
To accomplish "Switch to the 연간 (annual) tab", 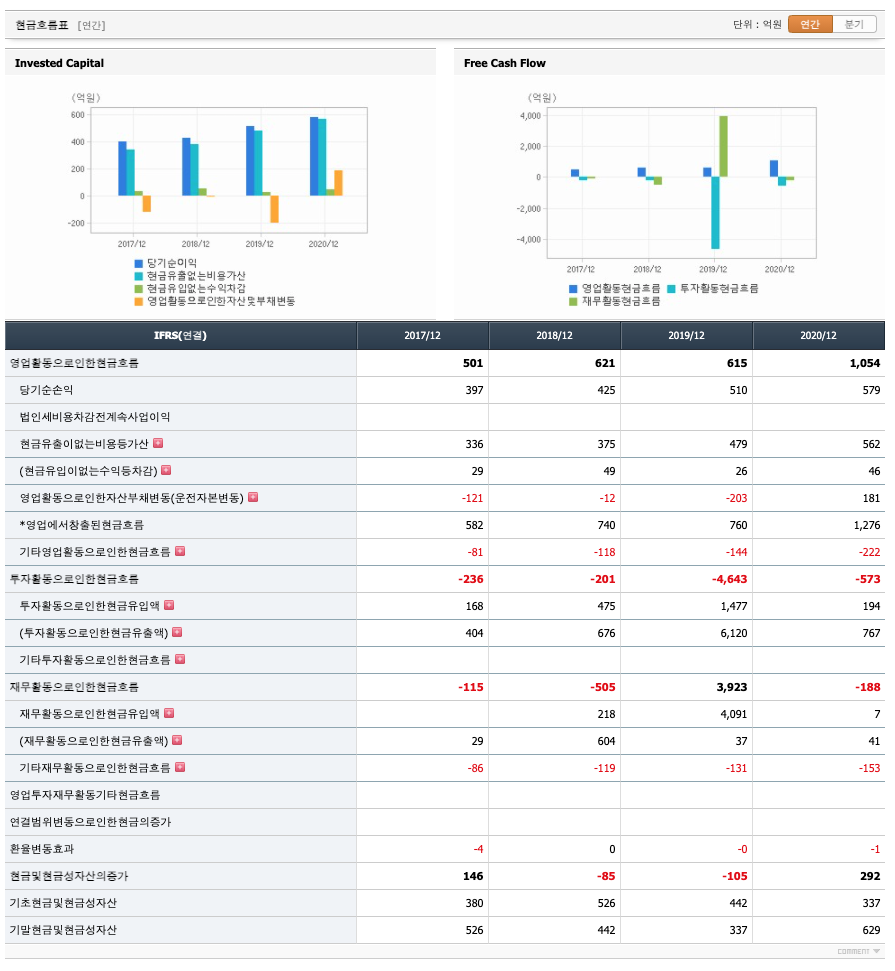I will click(810, 24).
